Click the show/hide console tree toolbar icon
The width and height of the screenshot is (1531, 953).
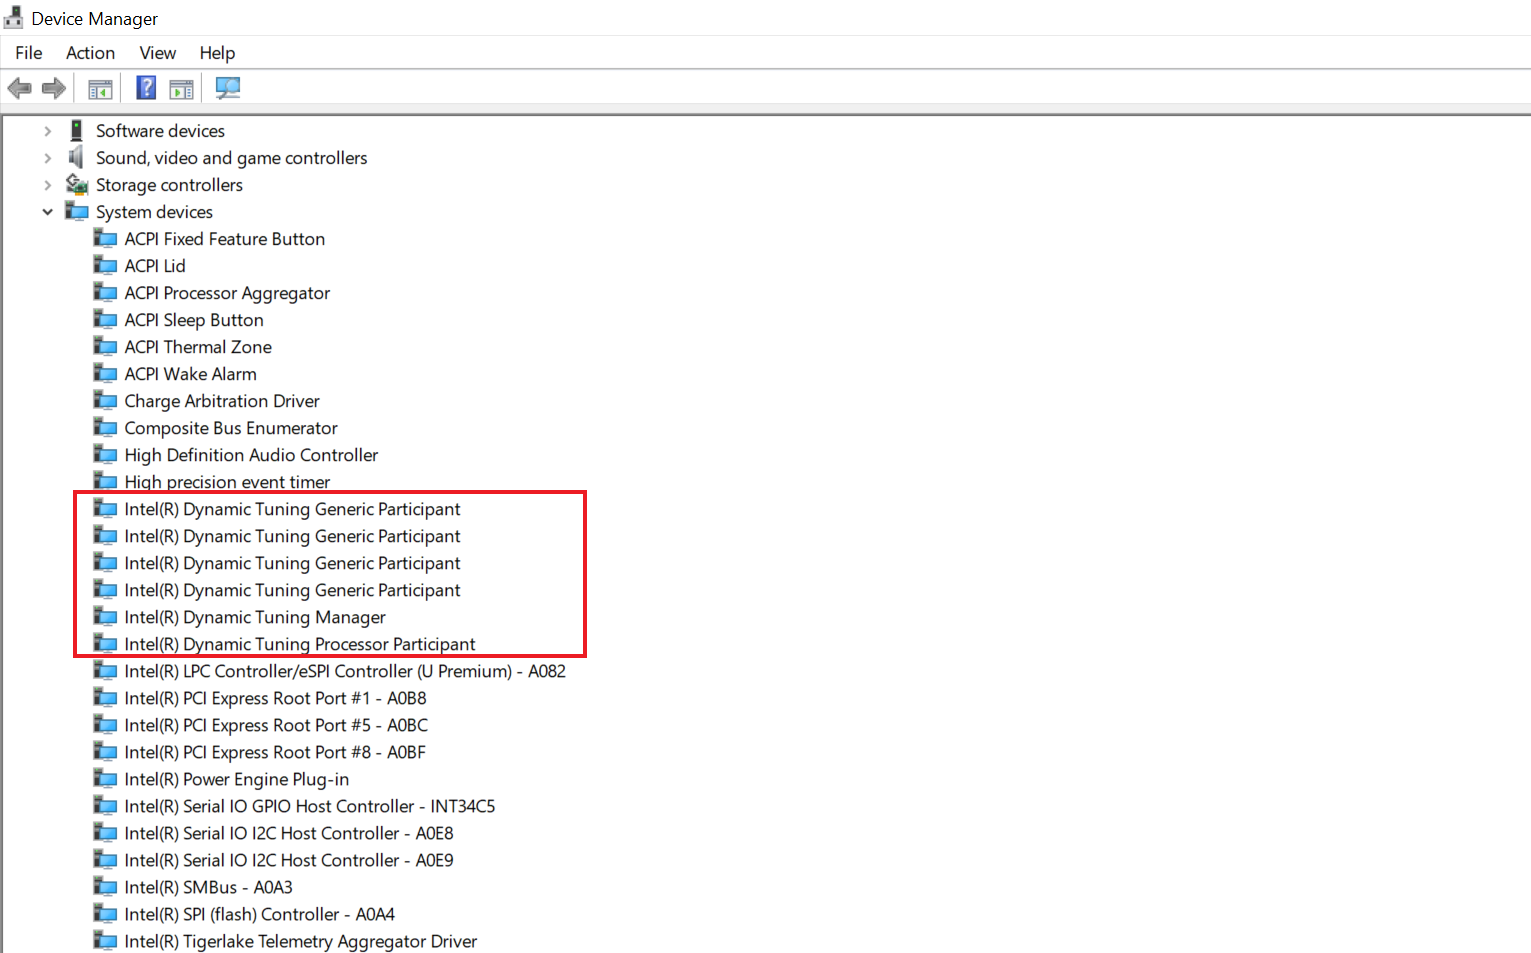click(100, 89)
